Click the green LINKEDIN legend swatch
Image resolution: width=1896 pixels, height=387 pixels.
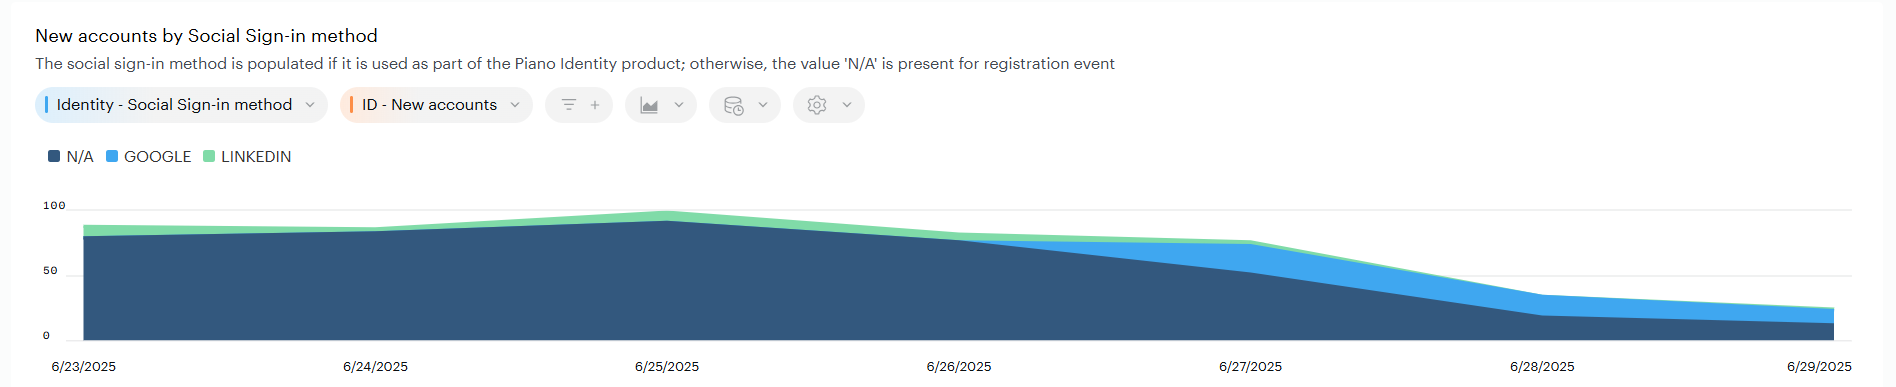(x=209, y=156)
